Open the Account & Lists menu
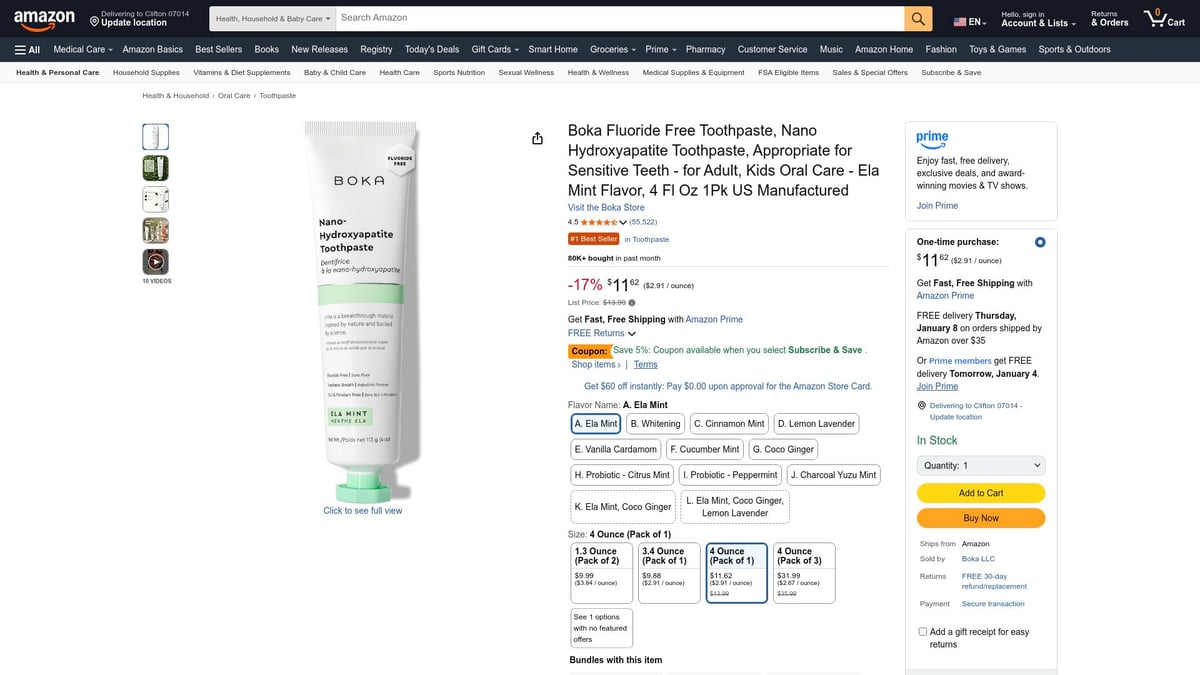1200x675 pixels. coord(1037,22)
